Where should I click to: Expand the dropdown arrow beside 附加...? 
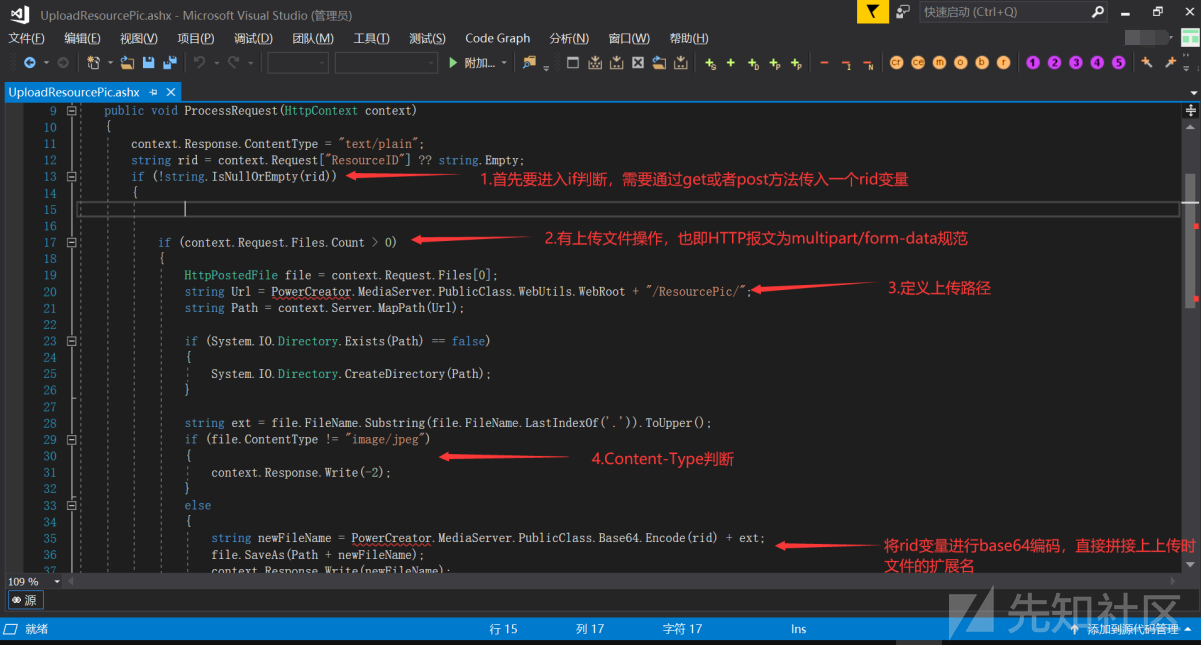504,63
